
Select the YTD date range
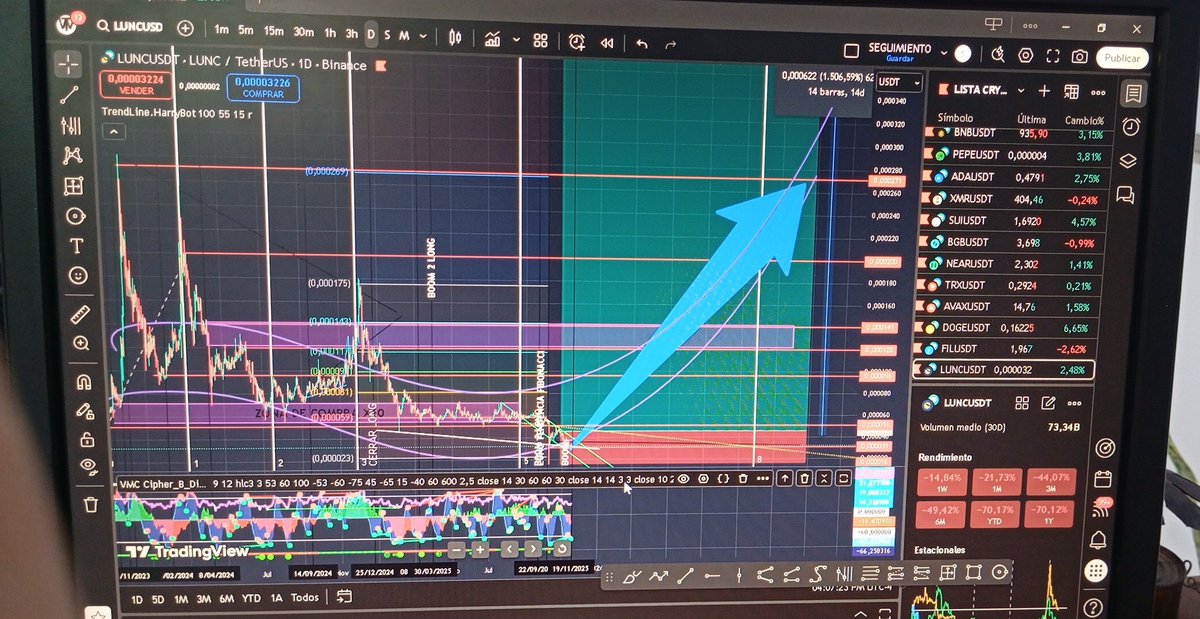(x=251, y=598)
